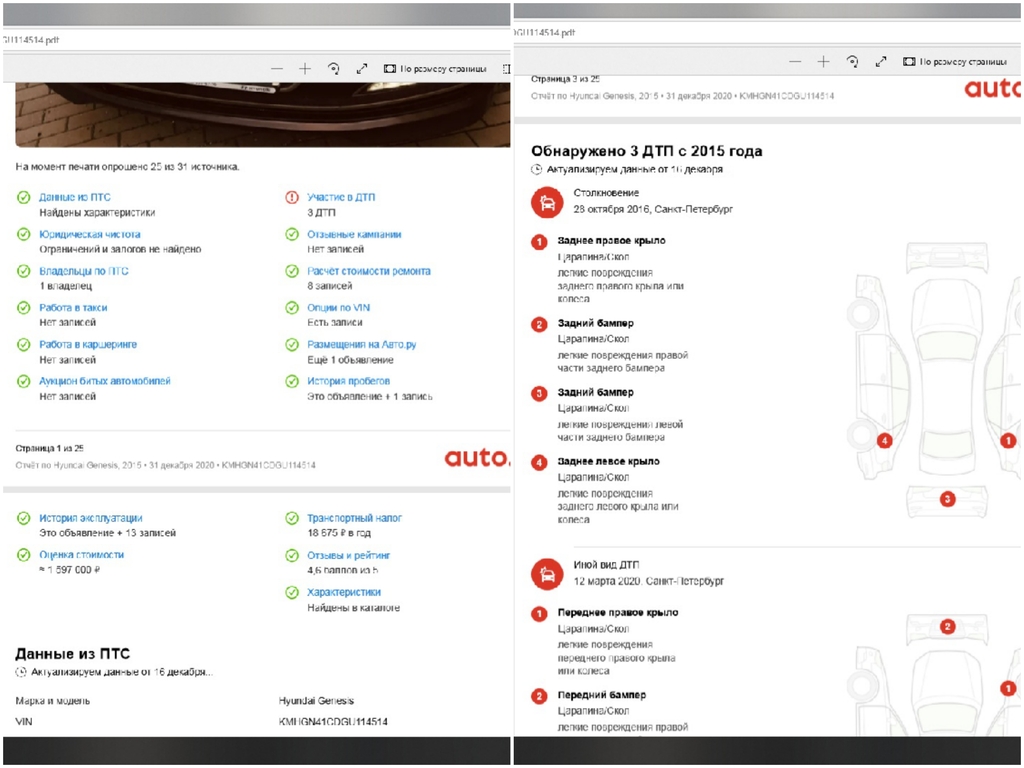The height and width of the screenshot is (768, 1024).
Task: Click 'По размеру страницы' in the left viewer
Action: click(x=435, y=69)
